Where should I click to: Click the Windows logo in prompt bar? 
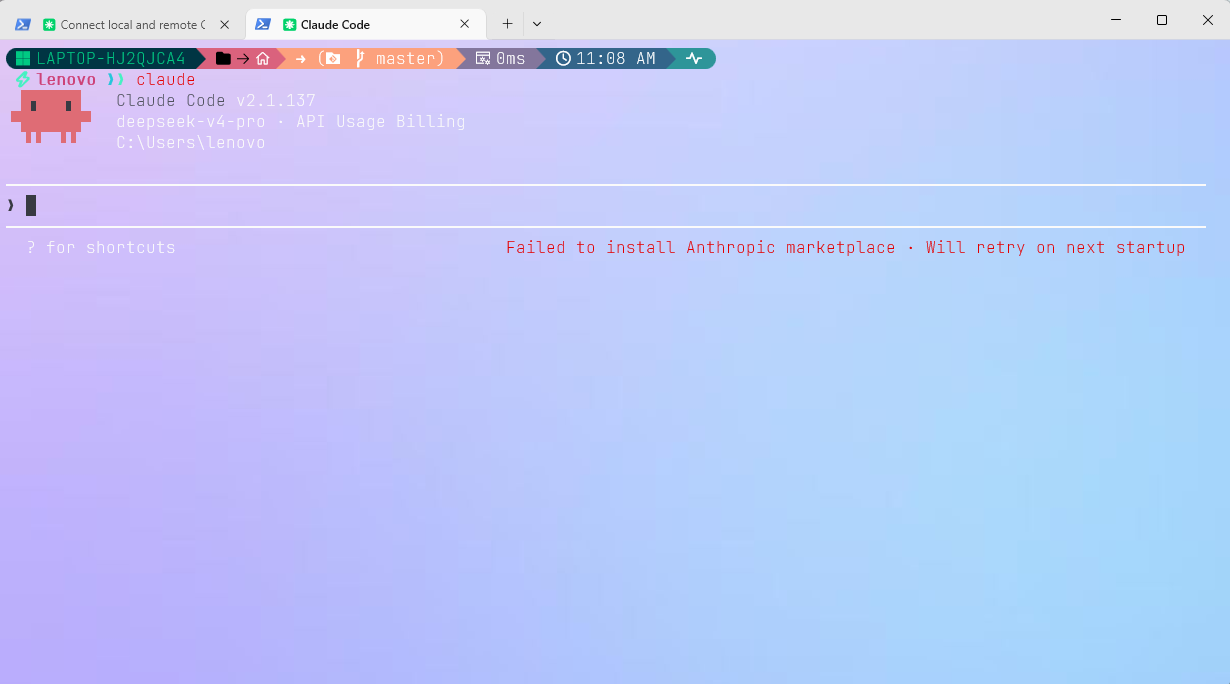(x=23, y=59)
